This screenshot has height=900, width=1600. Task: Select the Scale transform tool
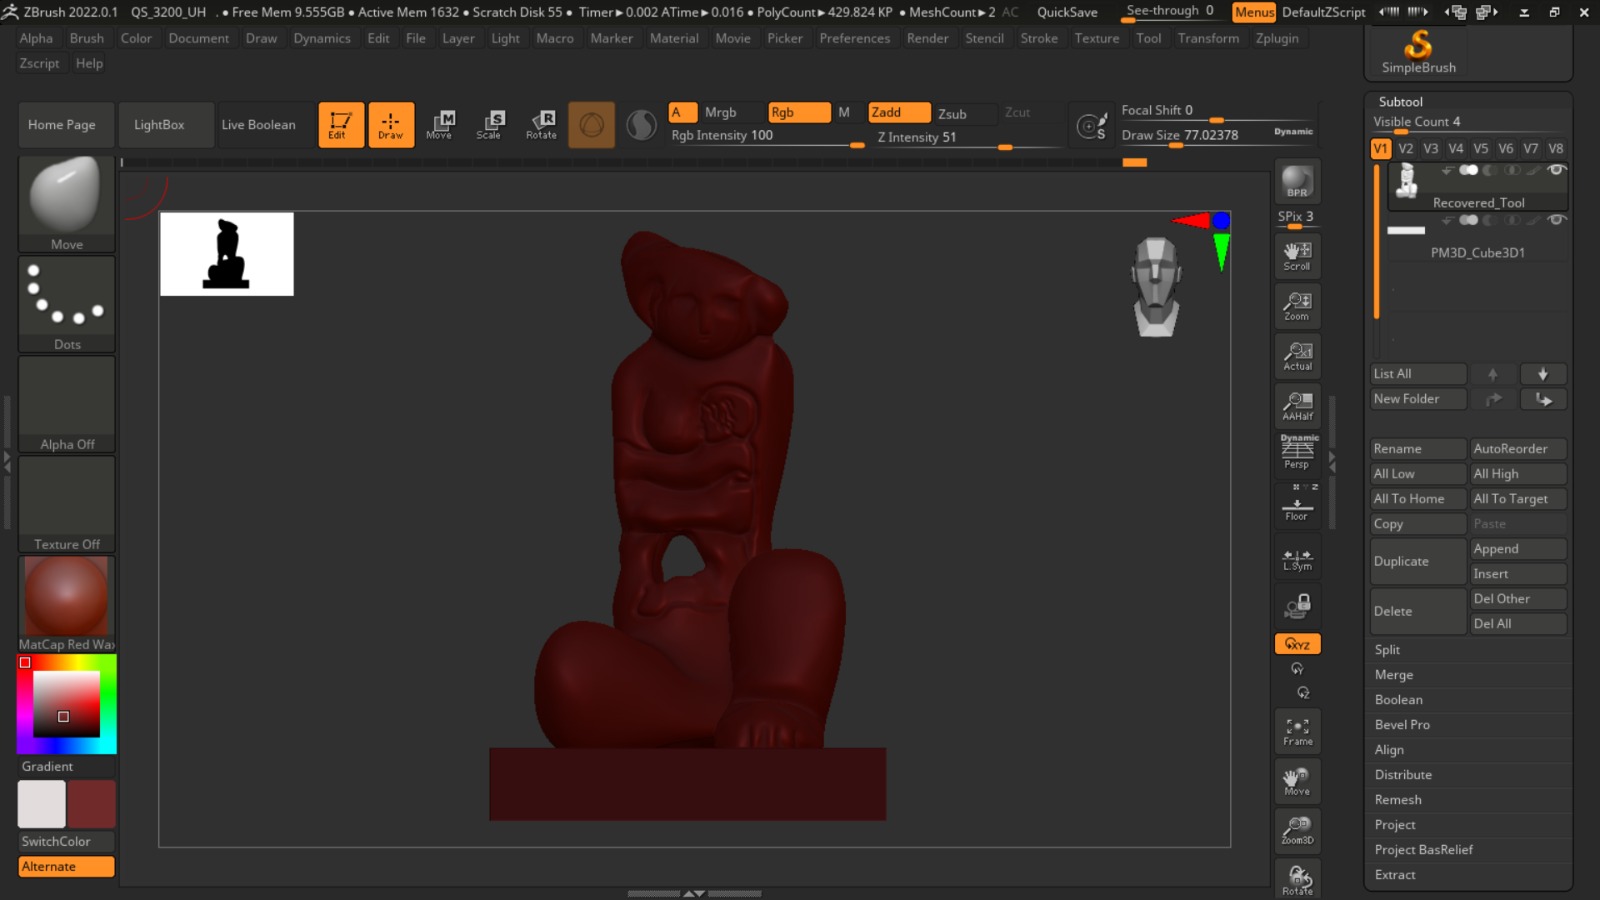pos(490,125)
